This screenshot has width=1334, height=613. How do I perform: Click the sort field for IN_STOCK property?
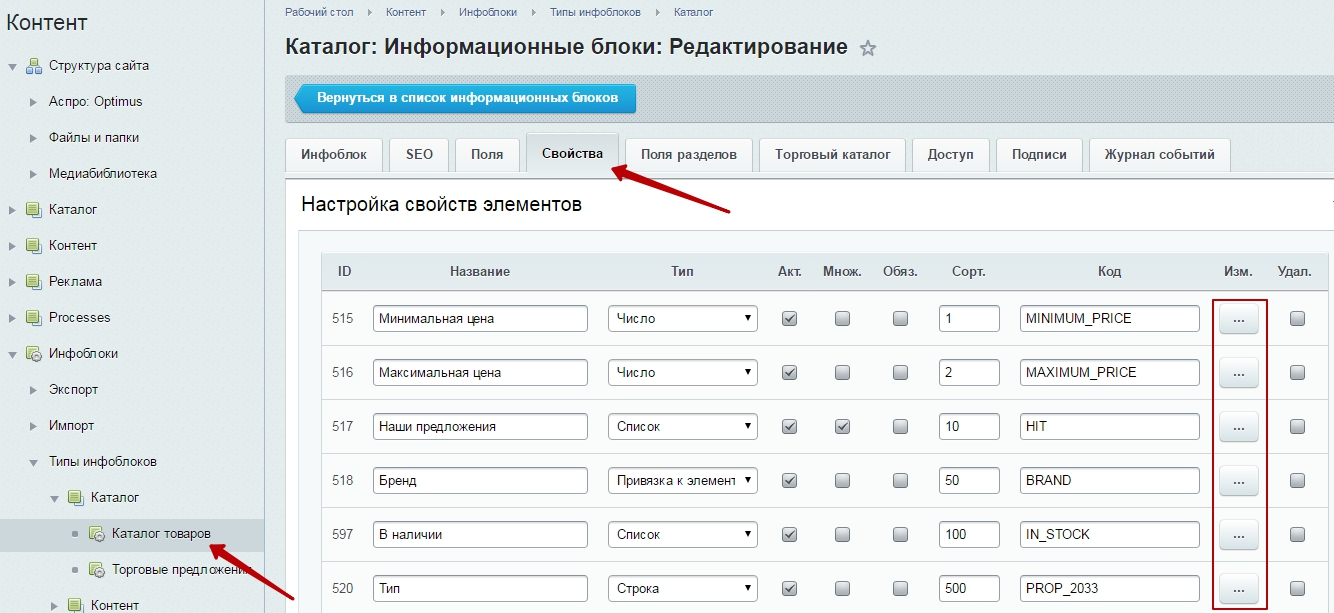tap(968, 535)
